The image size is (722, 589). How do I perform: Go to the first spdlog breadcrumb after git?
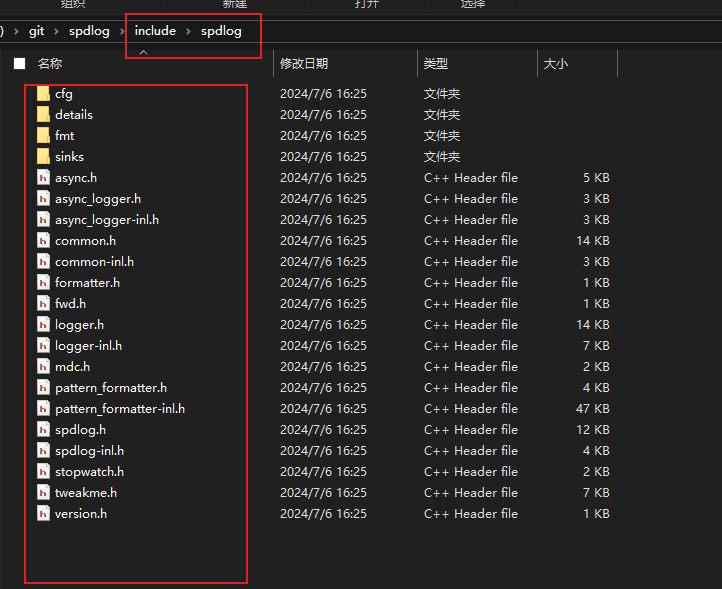(x=89, y=31)
